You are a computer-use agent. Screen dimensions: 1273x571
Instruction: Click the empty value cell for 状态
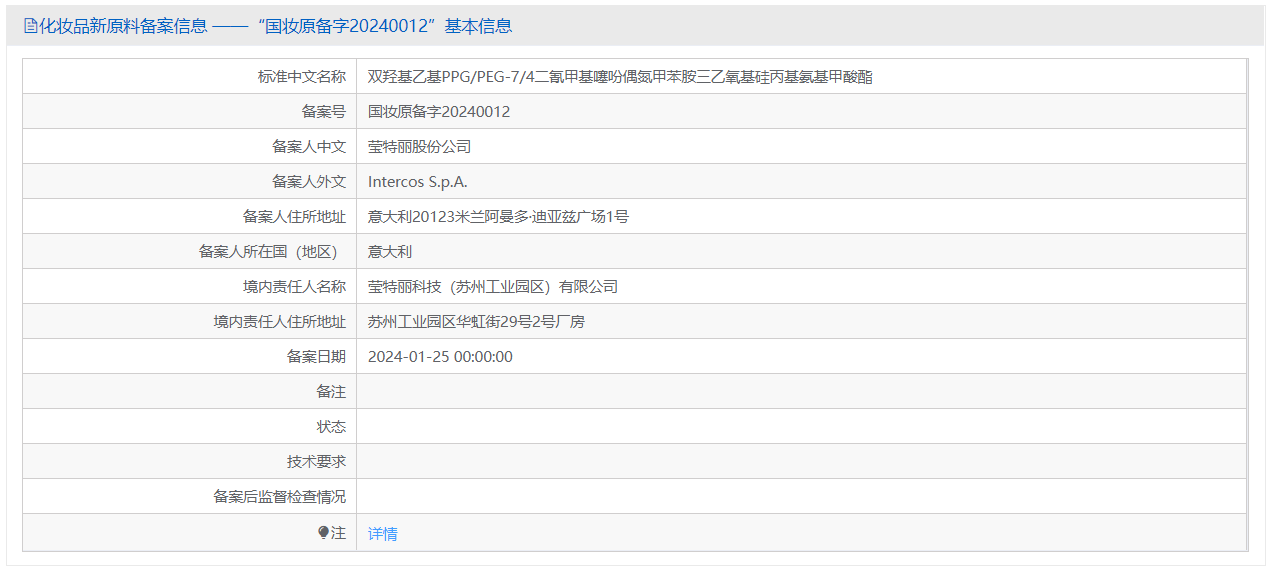click(800, 426)
